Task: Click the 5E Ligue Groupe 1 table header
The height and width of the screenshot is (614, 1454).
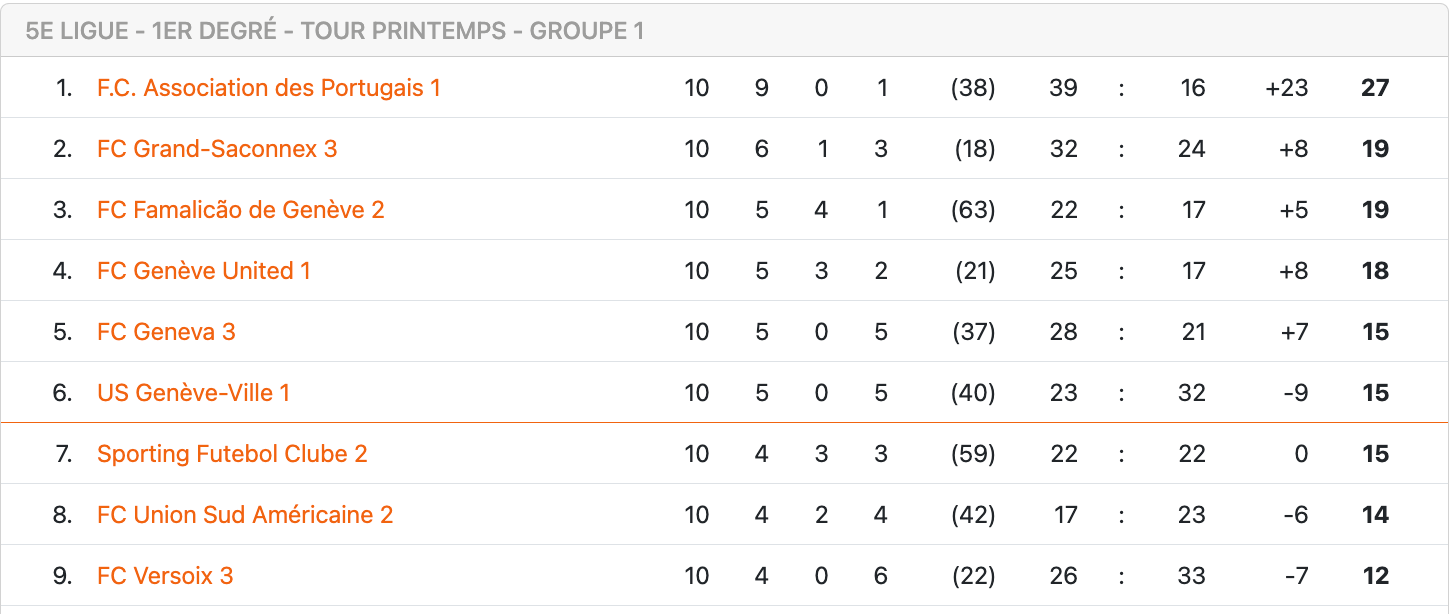Action: click(334, 31)
